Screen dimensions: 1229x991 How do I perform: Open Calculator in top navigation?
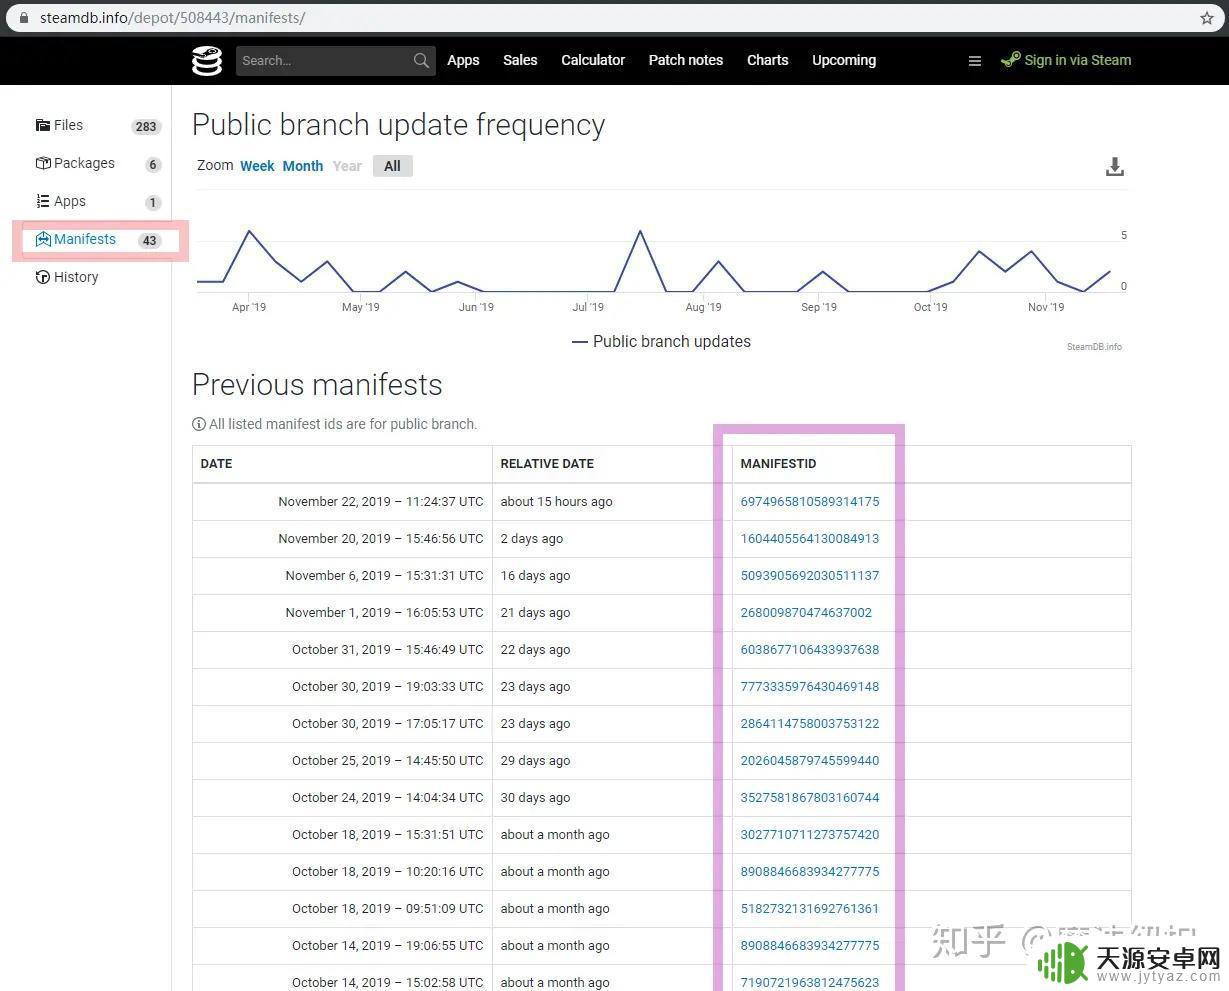pyautogui.click(x=593, y=60)
